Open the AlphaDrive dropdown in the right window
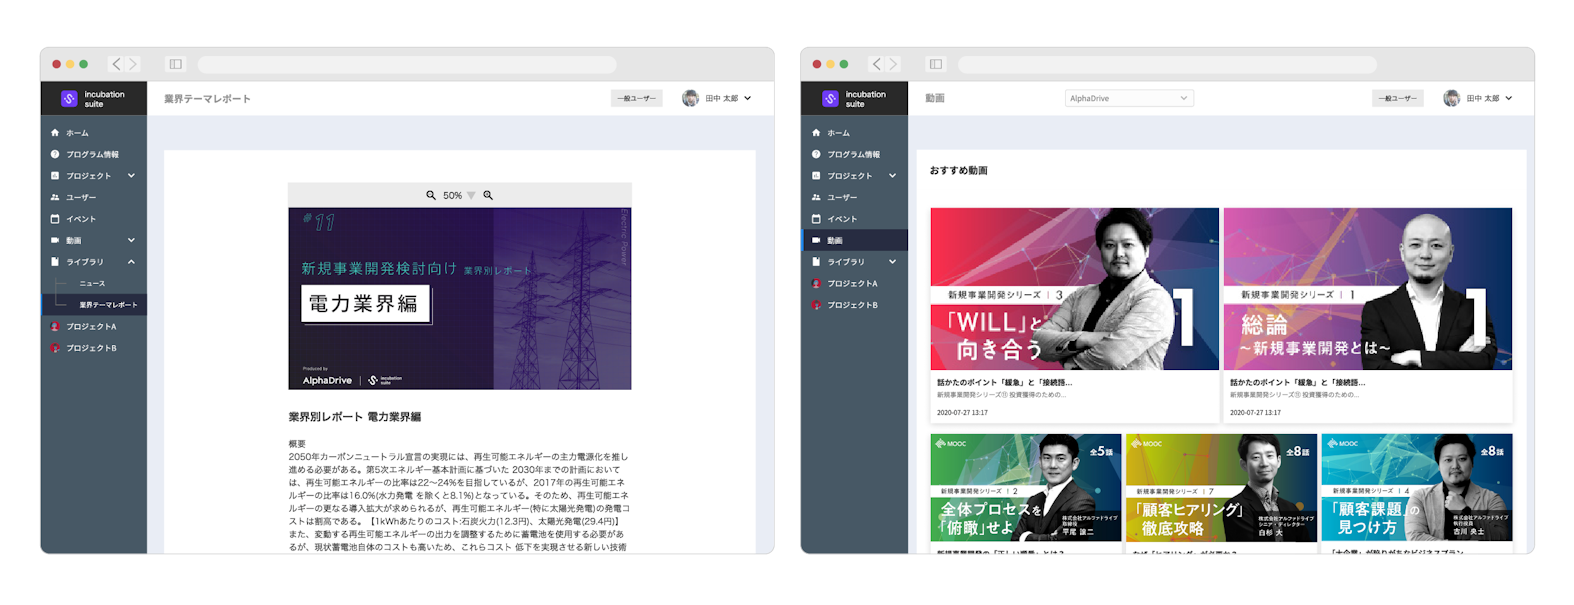 [1129, 98]
